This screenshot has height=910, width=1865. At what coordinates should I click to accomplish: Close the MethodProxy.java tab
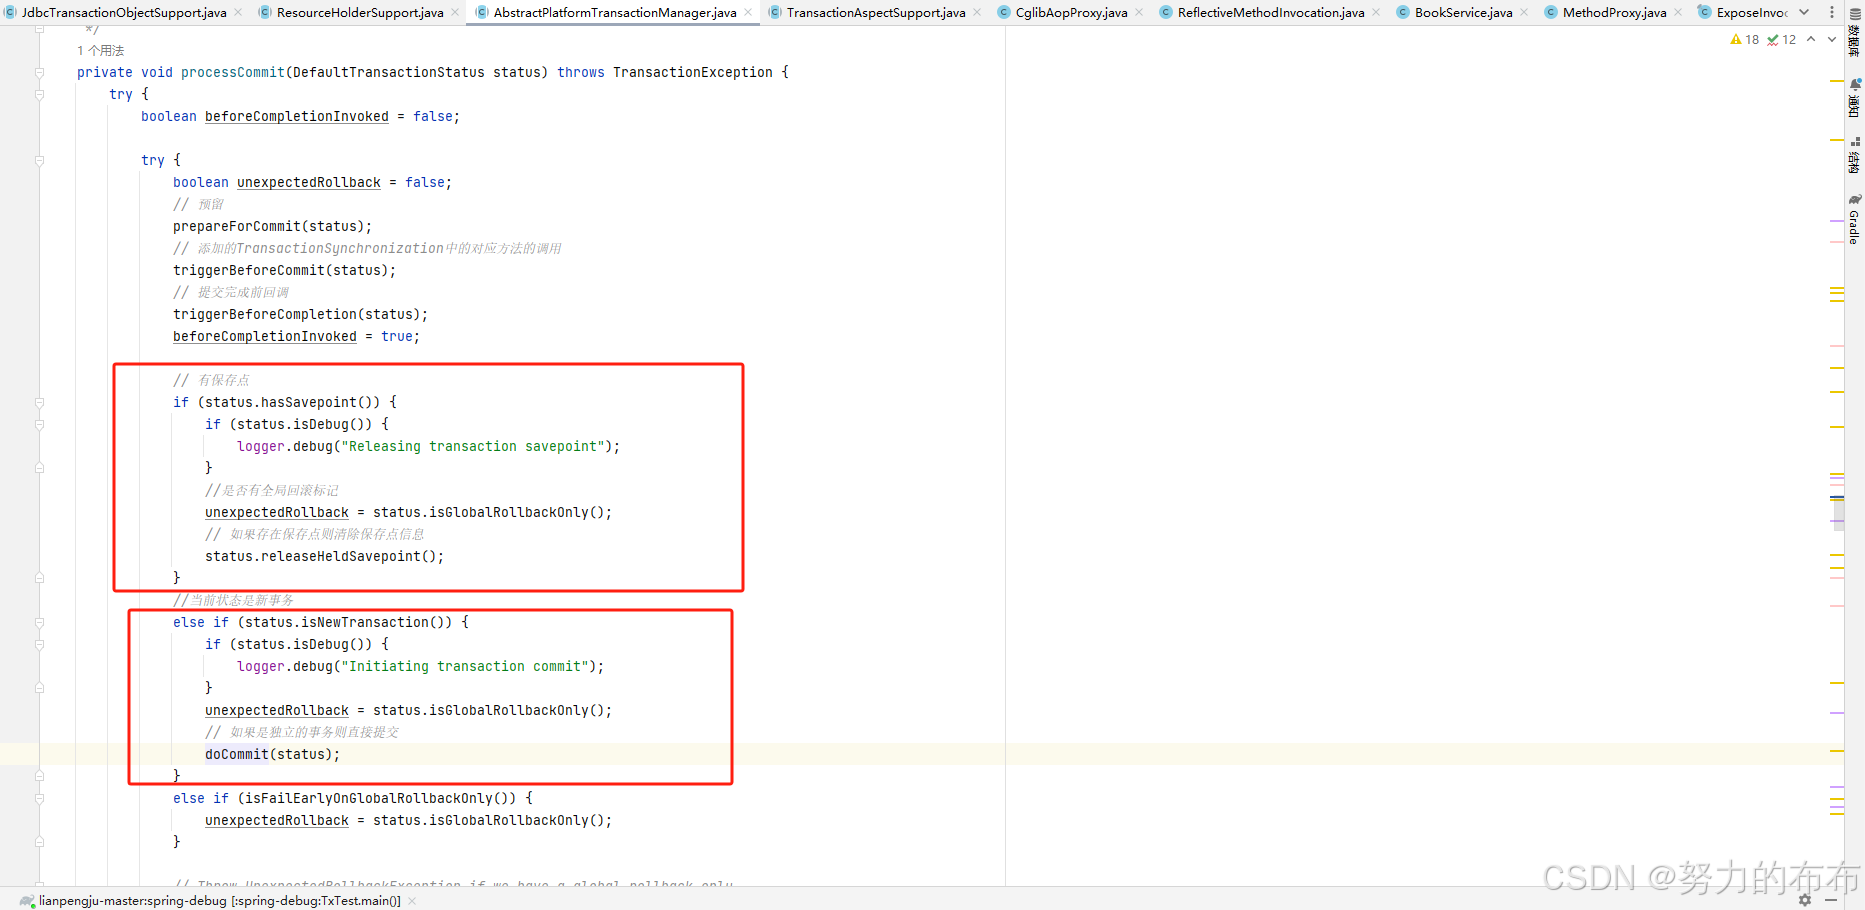[x=1678, y=12]
